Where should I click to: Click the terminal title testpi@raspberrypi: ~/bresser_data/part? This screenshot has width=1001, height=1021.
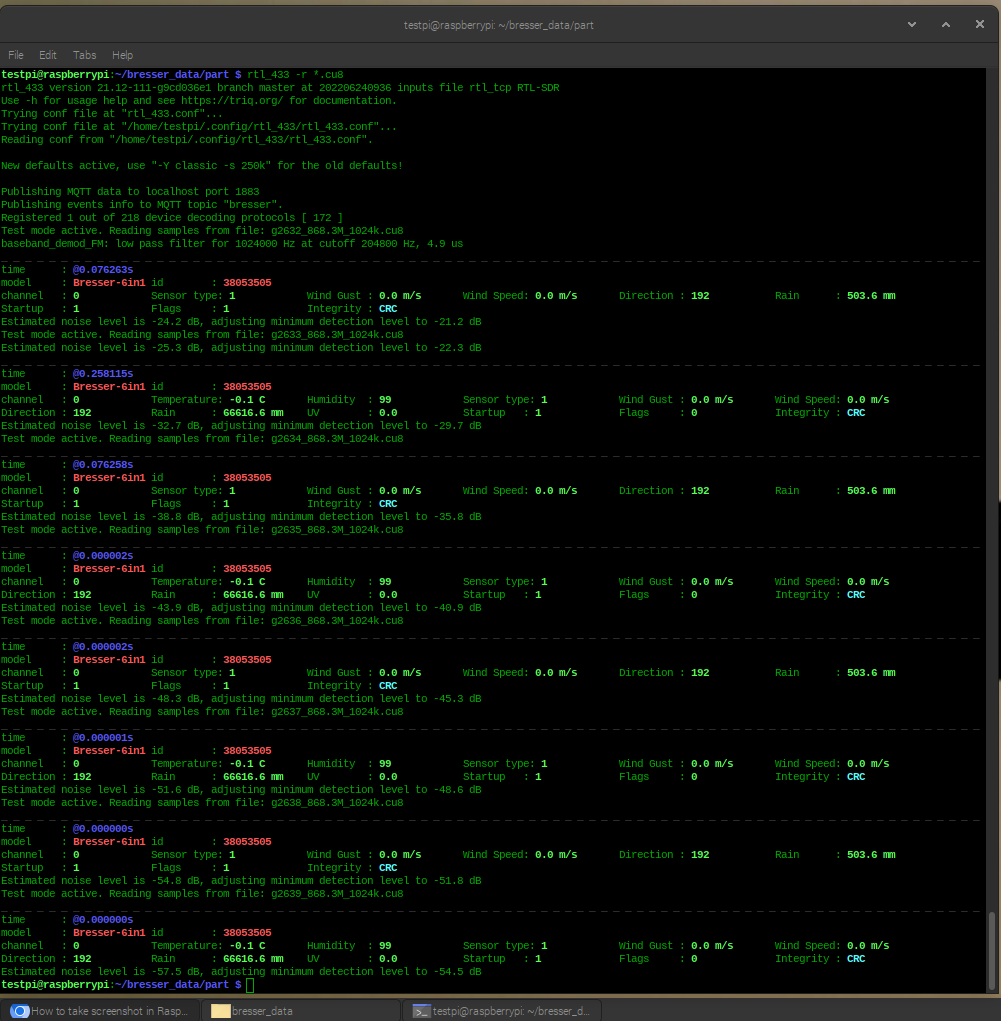point(500,24)
